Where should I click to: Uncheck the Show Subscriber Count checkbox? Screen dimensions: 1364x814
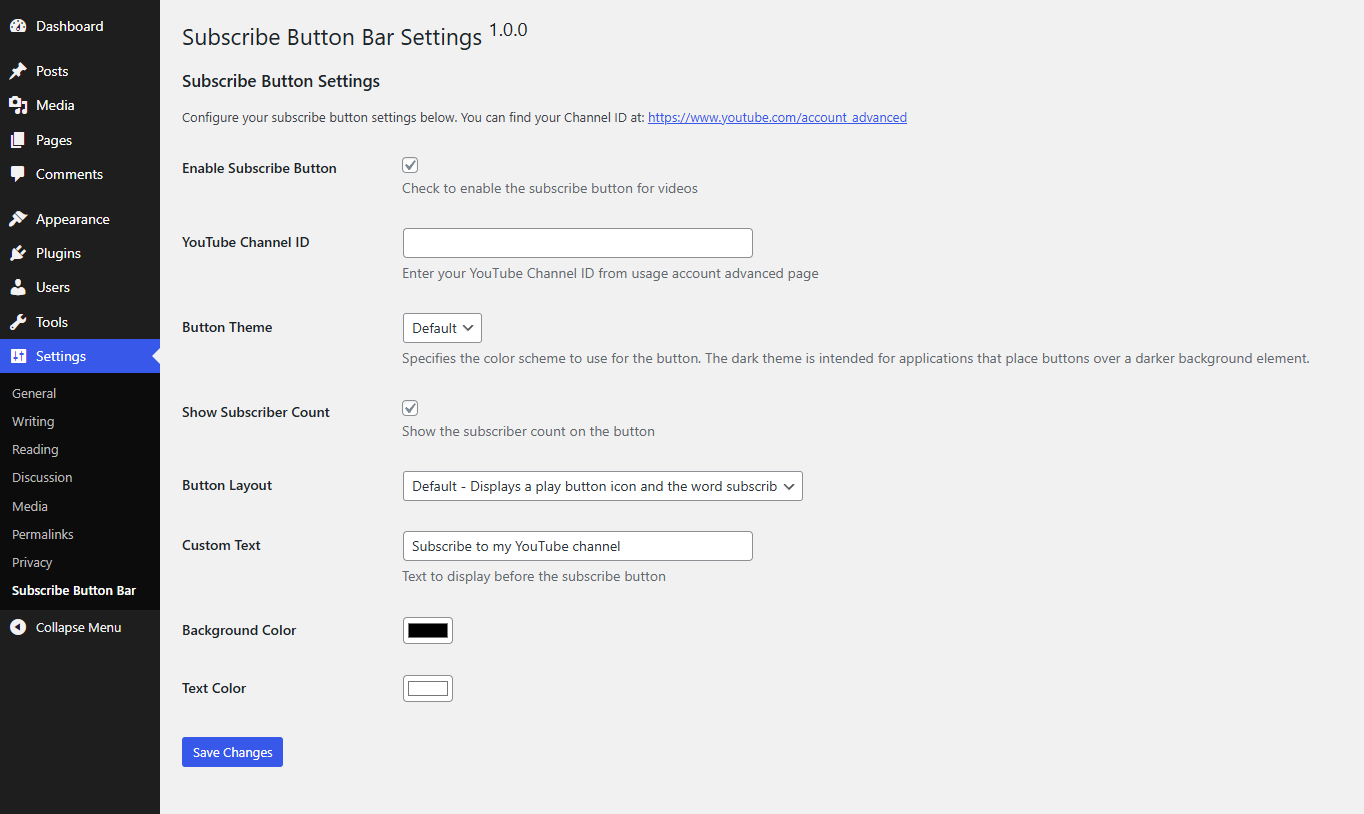click(410, 408)
